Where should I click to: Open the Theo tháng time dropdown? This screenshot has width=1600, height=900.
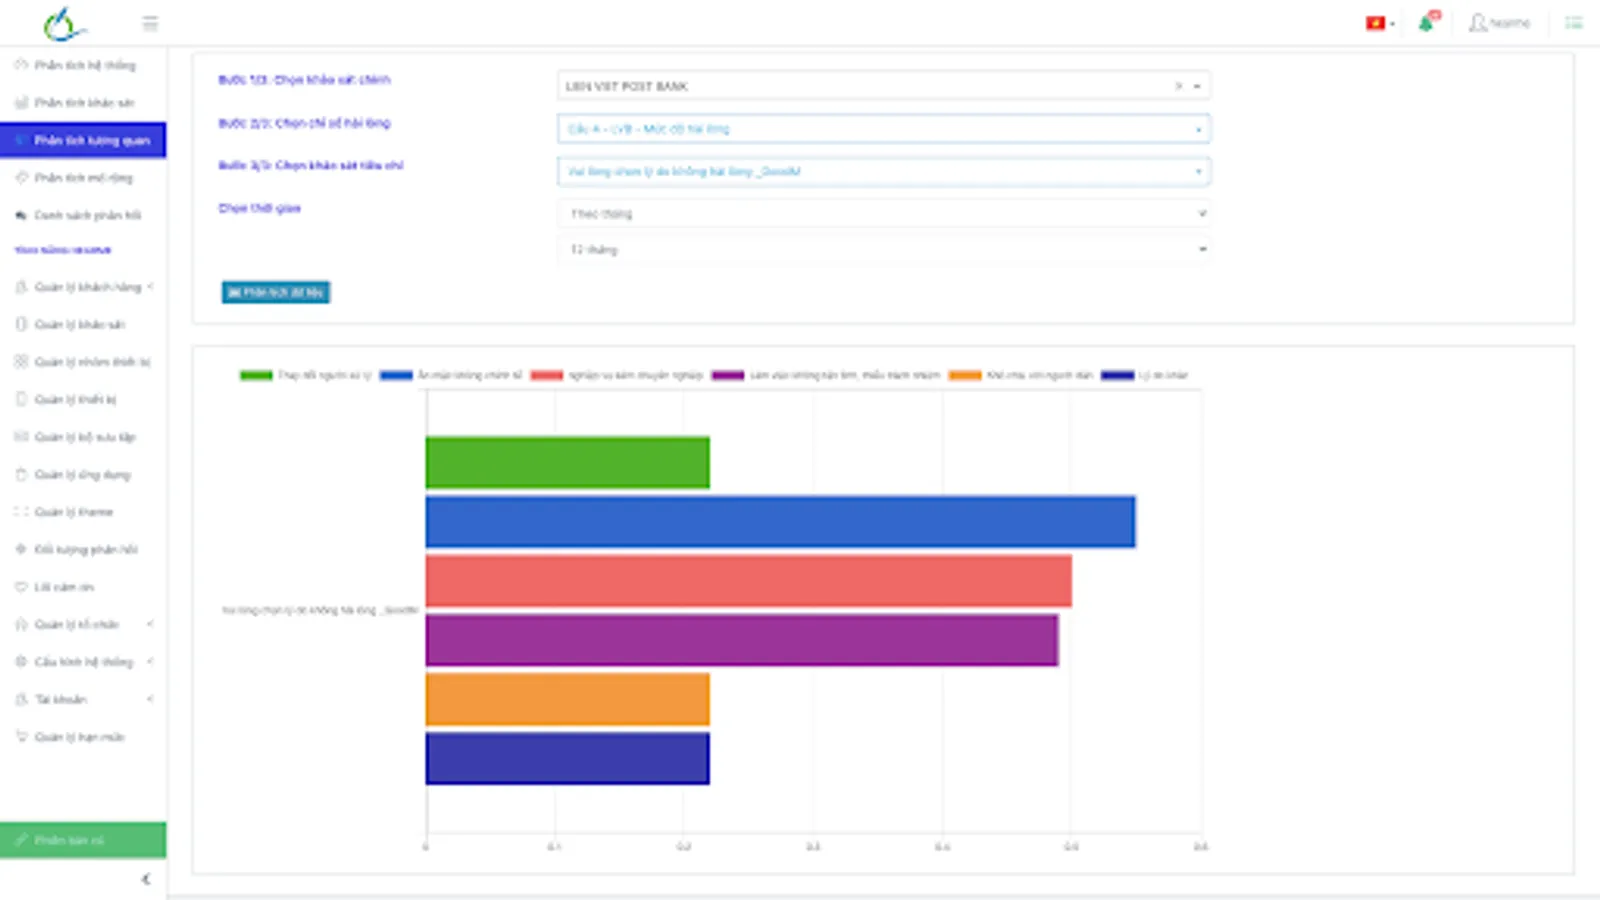(x=884, y=214)
